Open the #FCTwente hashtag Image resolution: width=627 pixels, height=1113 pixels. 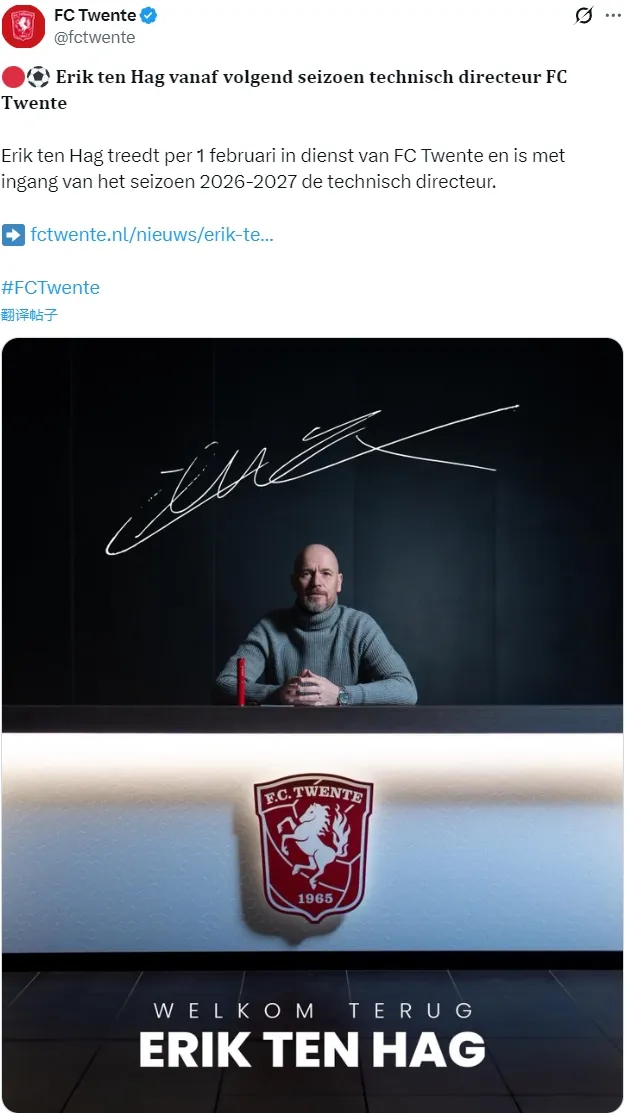click(x=50, y=287)
